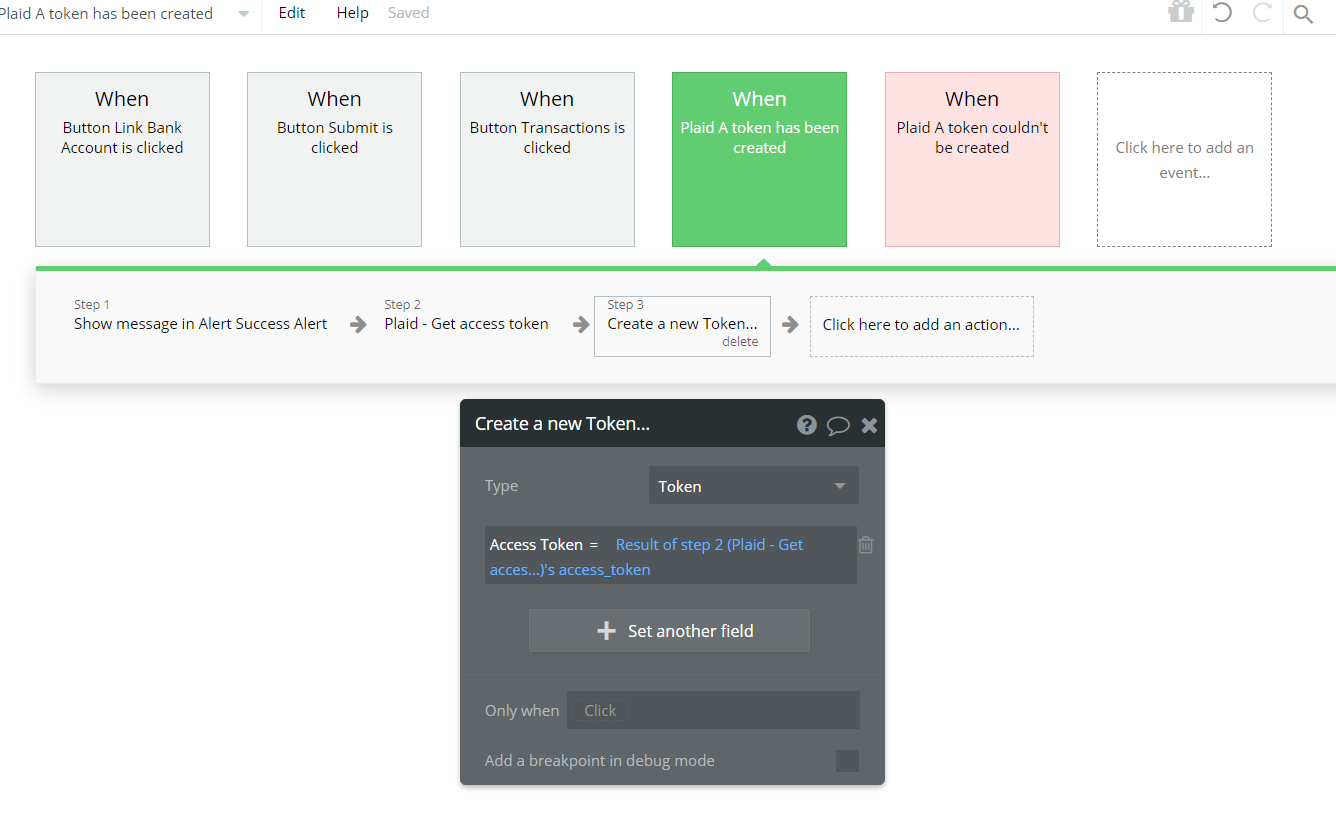
Task: Edit the Result of step 2 access_token expression
Action: point(647,557)
